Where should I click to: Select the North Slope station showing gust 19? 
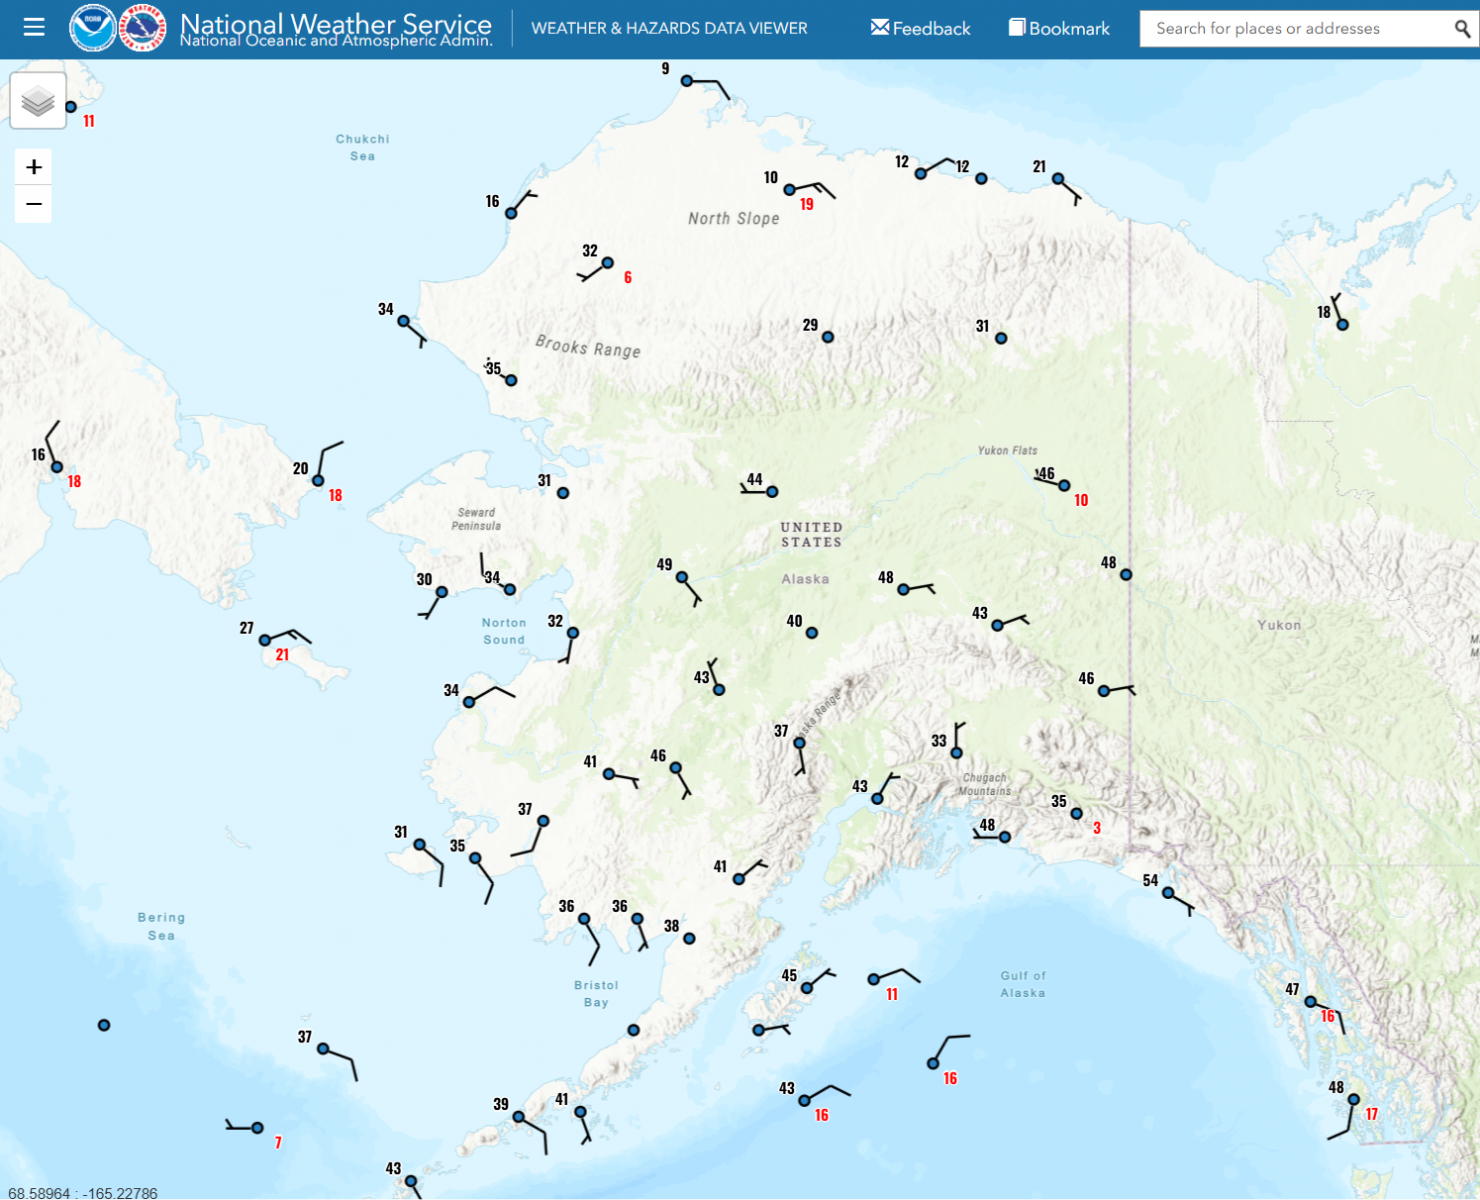pos(790,189)
